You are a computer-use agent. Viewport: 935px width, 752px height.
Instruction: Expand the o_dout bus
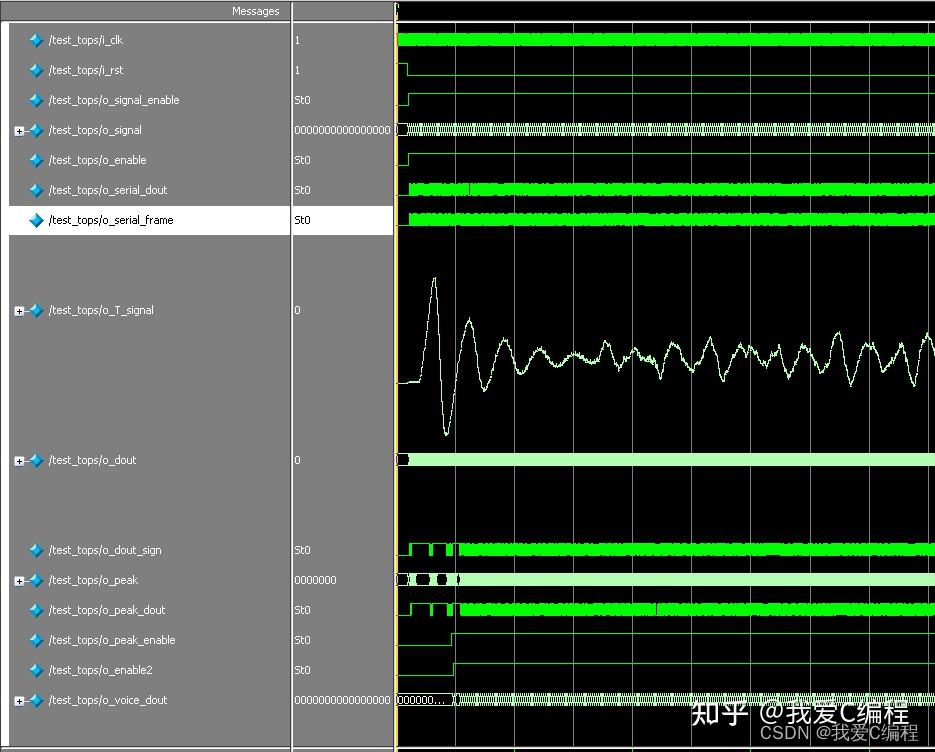(19, 461)
